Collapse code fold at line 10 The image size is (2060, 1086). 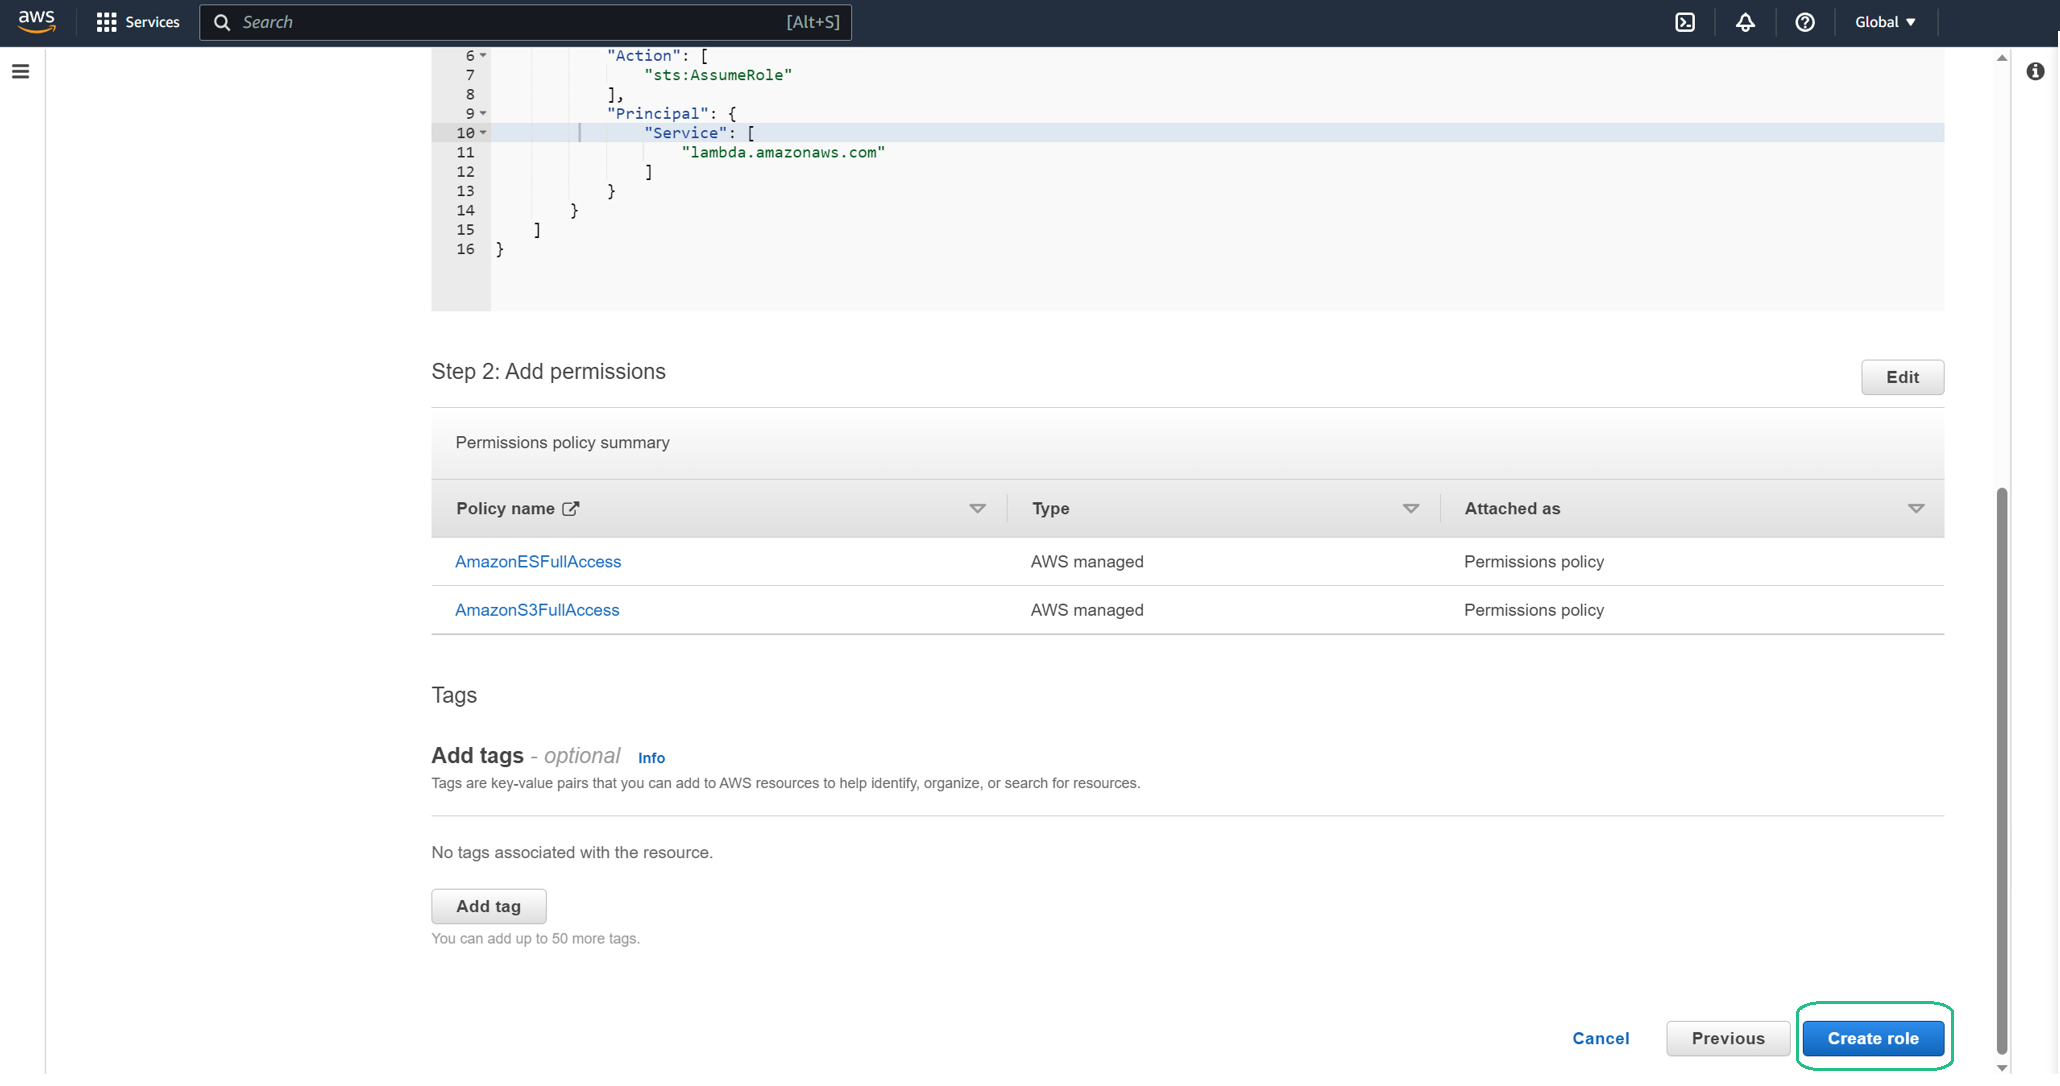[483, 132]
